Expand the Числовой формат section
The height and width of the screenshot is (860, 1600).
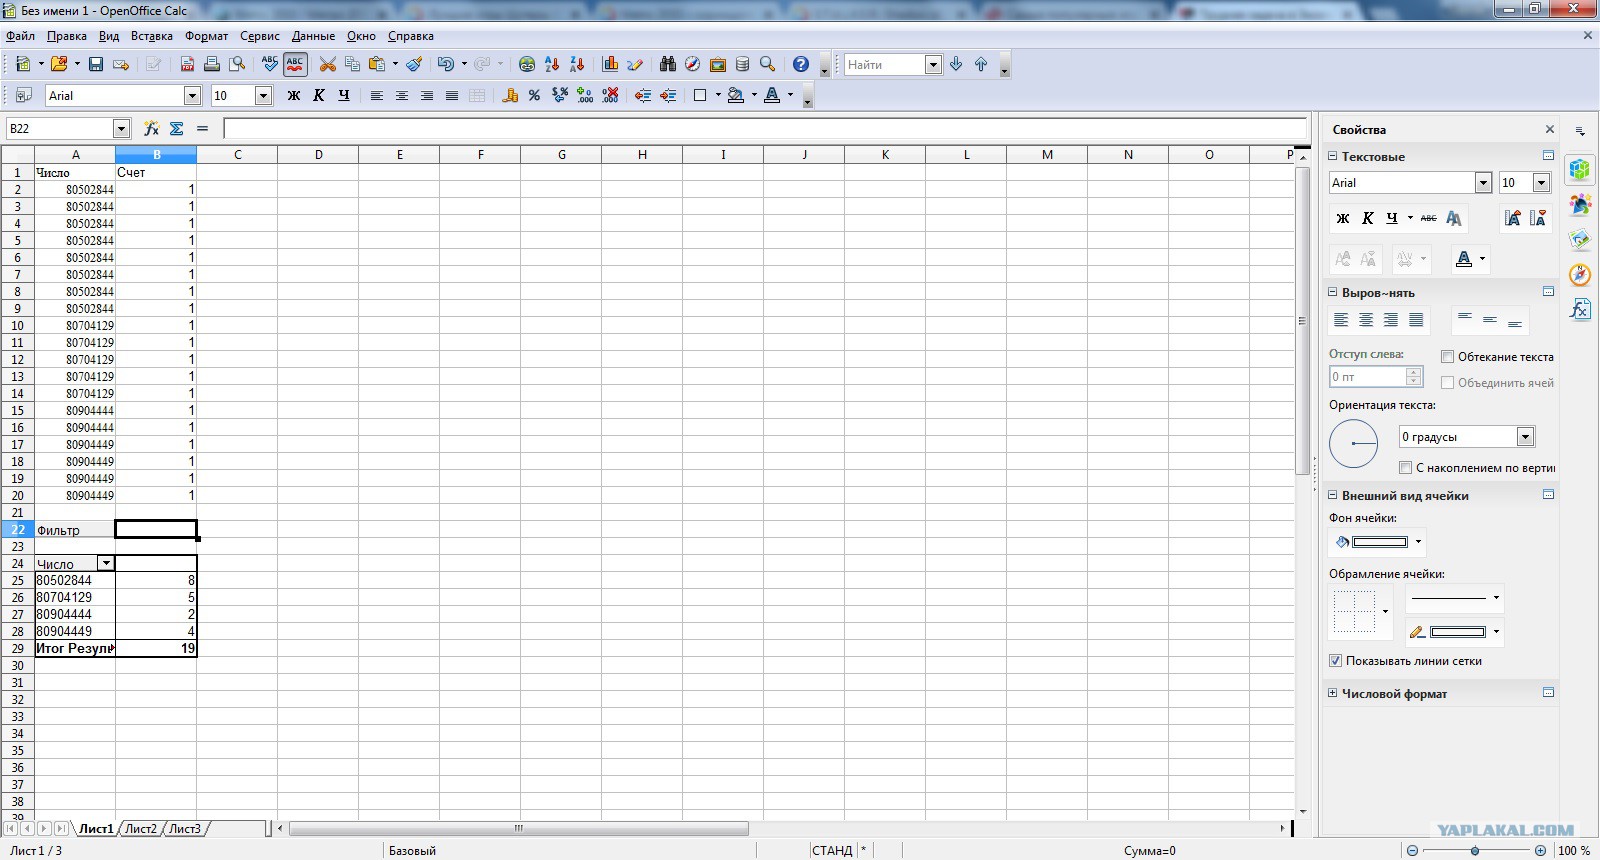[1332, 693]
